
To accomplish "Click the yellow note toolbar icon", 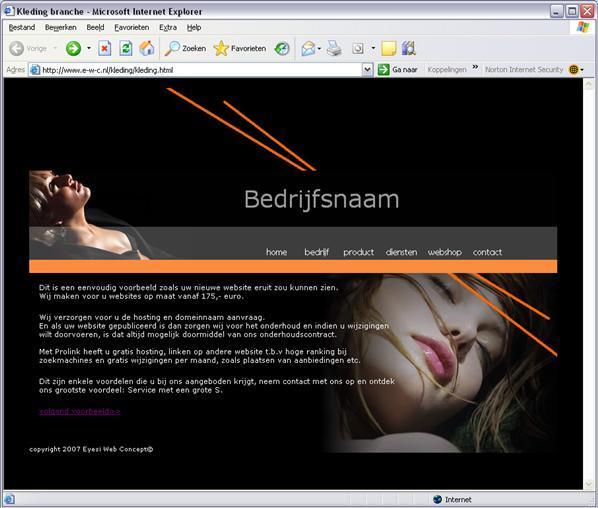I will [x=389, y=48].
